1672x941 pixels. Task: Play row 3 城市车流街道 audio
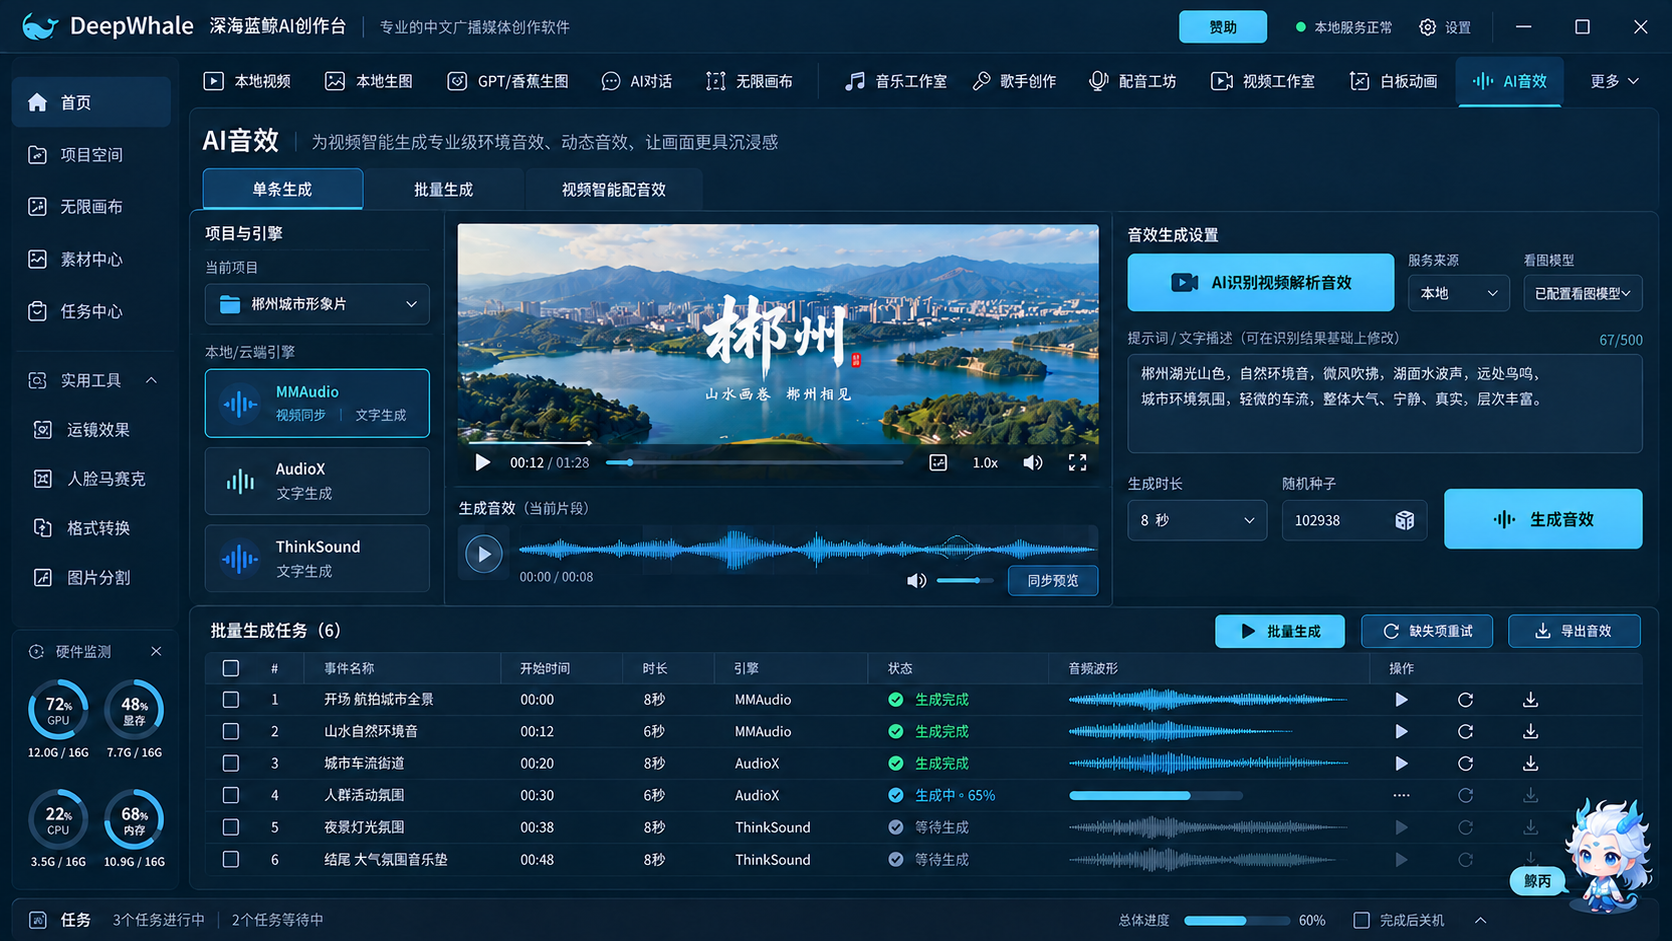click(1401, 764)
